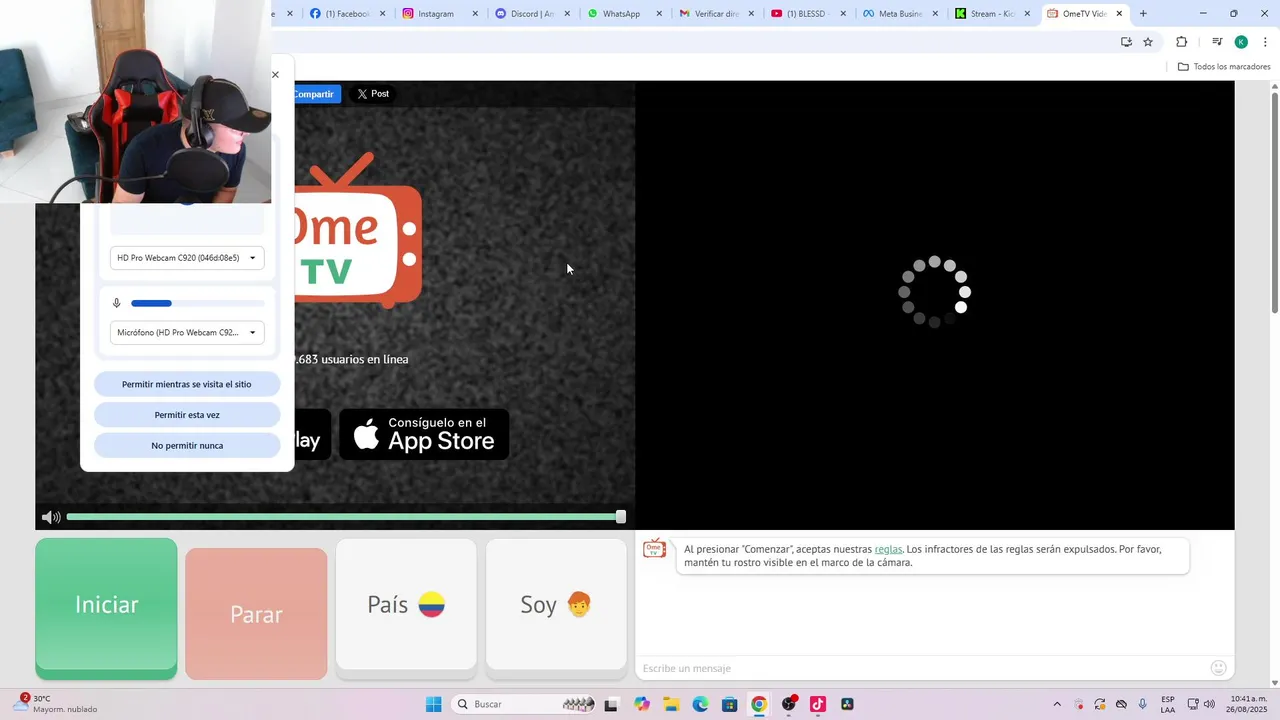Open Task View on the taskbar

612,704
